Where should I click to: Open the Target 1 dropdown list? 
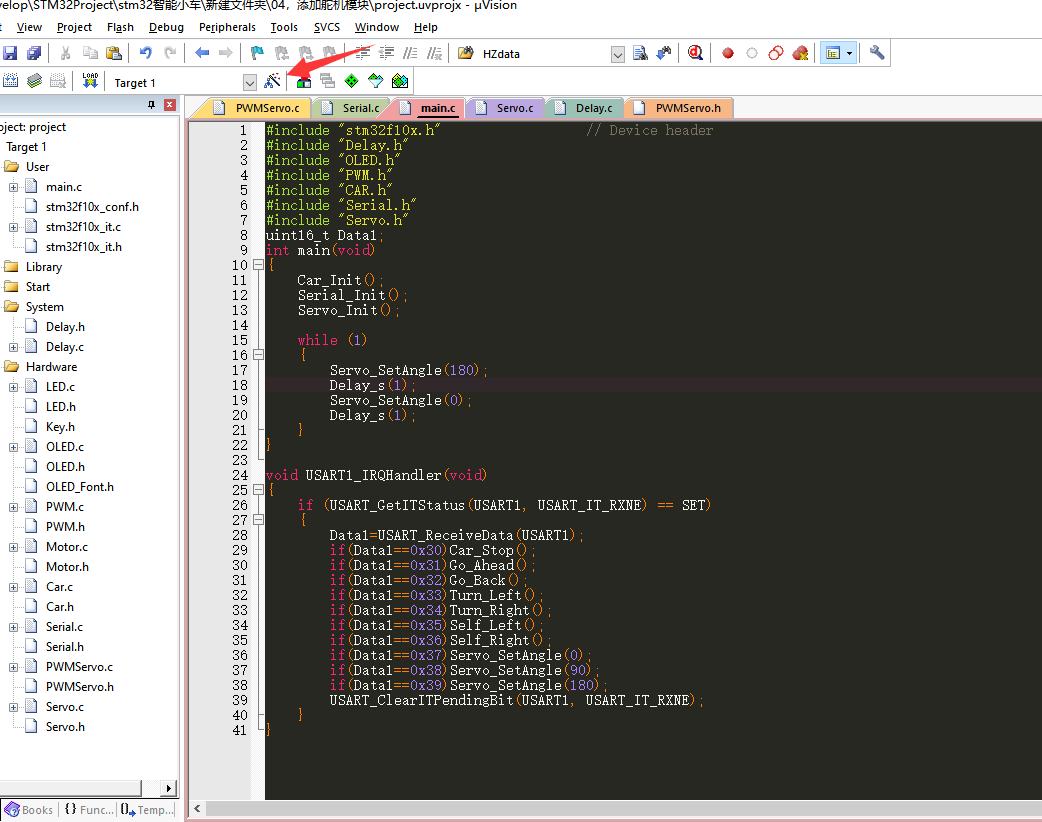tap(249, 83)
